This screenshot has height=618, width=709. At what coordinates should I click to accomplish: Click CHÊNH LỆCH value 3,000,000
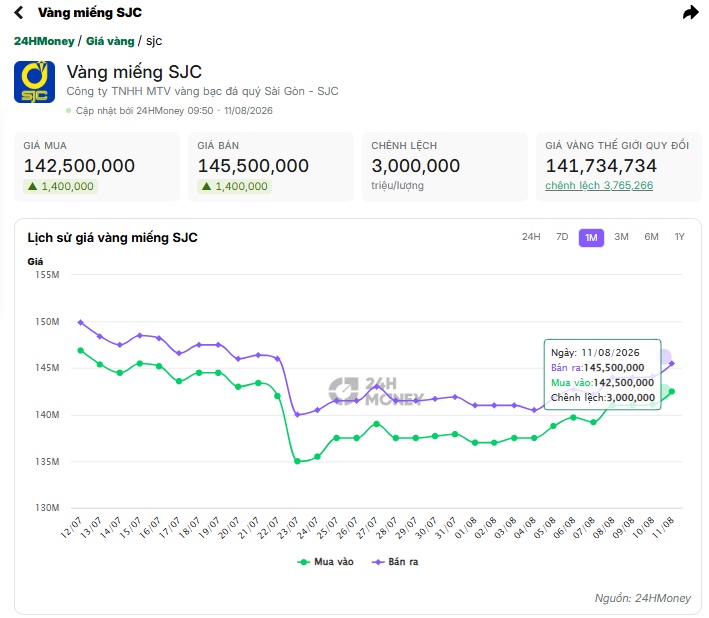tap(416, 166)
